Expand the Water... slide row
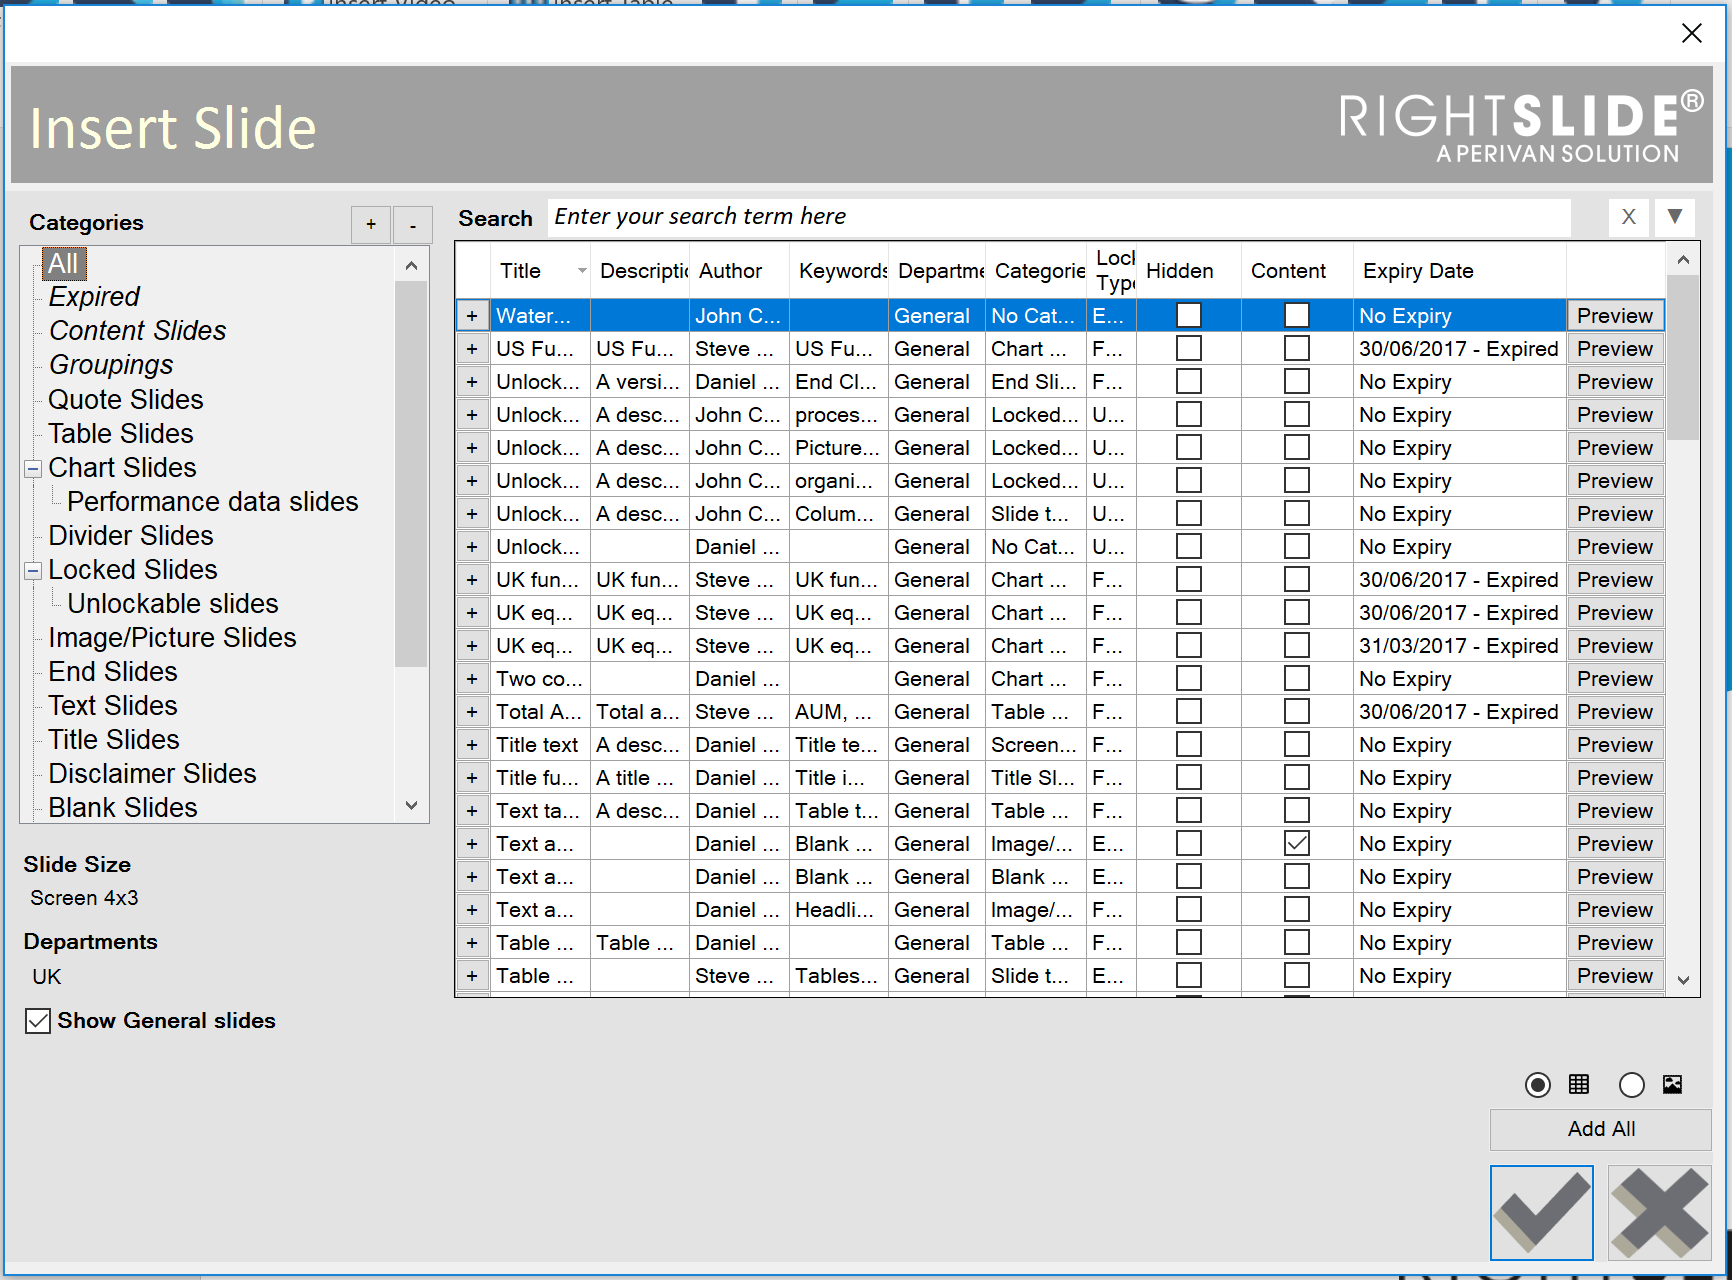Viewport: 1732px width, 1280px height. (472, 316)
